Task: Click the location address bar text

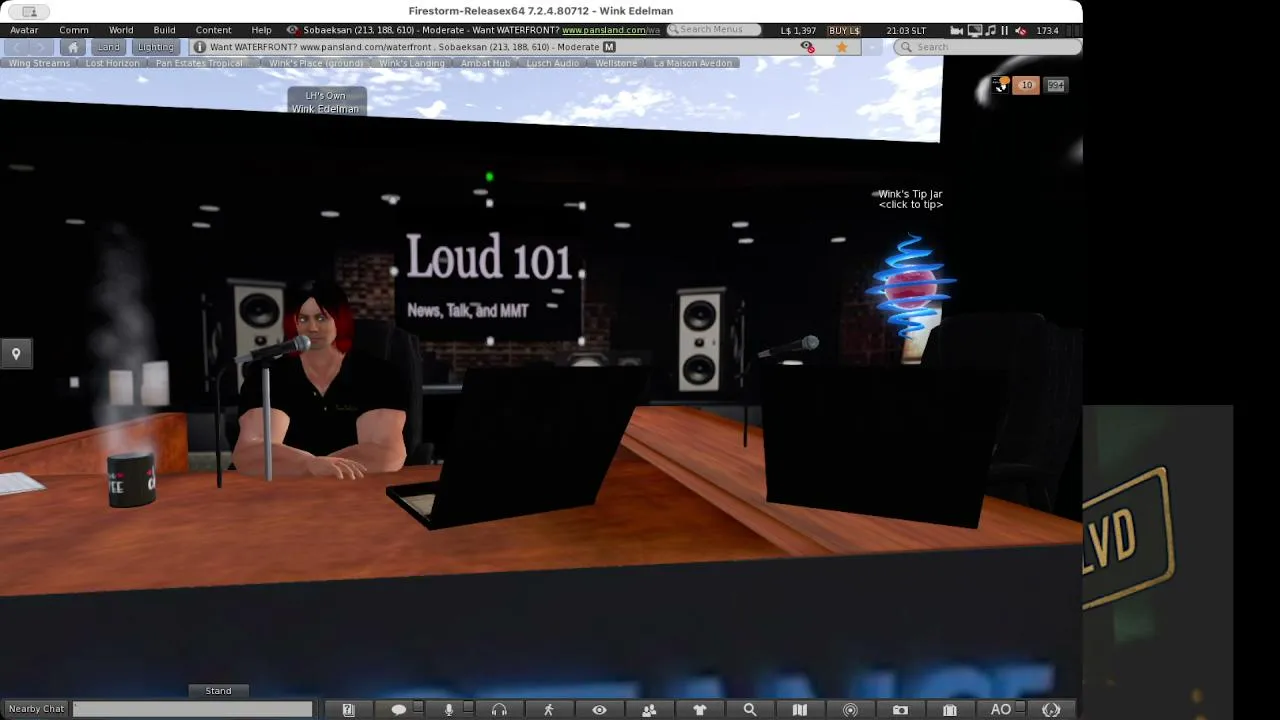Action: pyautogui.click(x=404, y=47)
